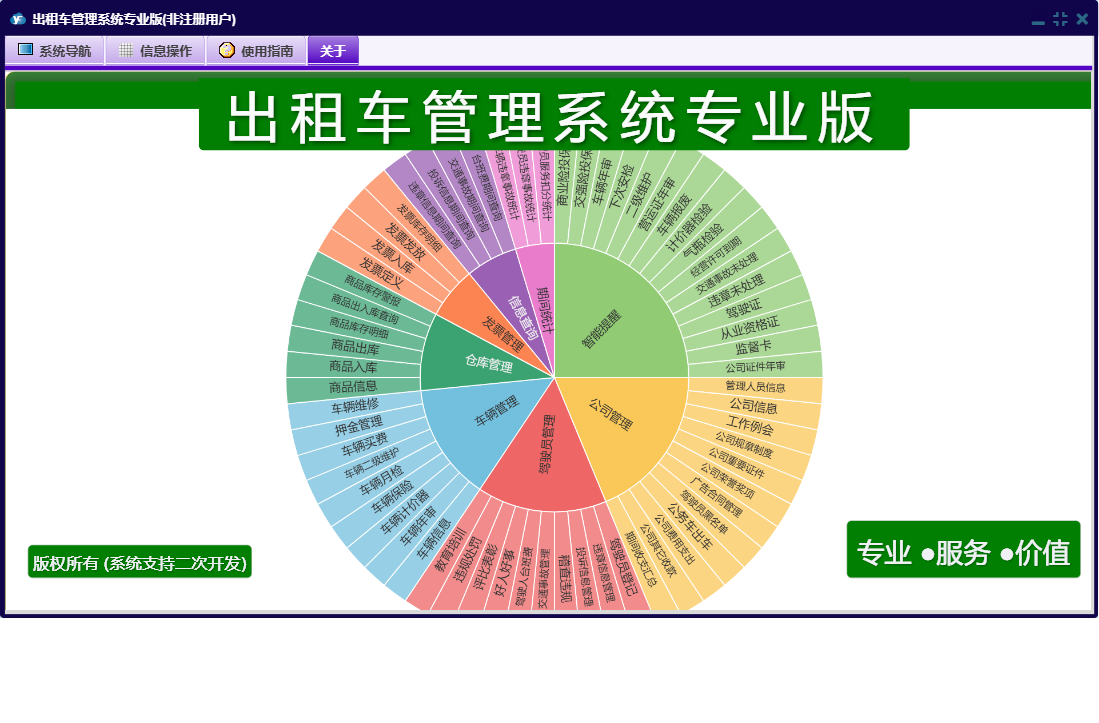Open the 使用指南 tab
The height and width of the screenshot is (723, 1099).
256,51
